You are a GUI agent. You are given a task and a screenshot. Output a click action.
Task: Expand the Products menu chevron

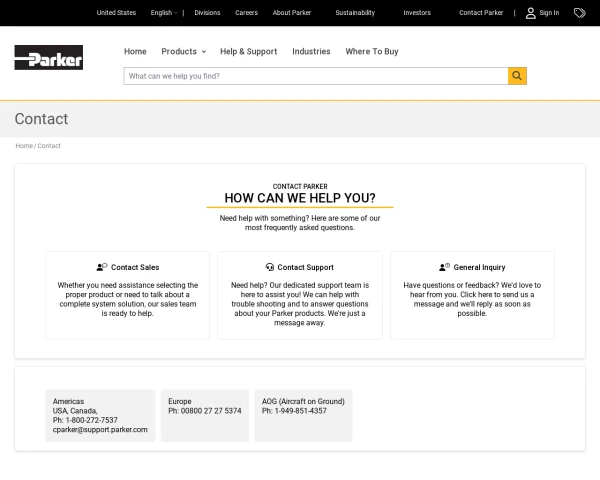pos(204,52)
